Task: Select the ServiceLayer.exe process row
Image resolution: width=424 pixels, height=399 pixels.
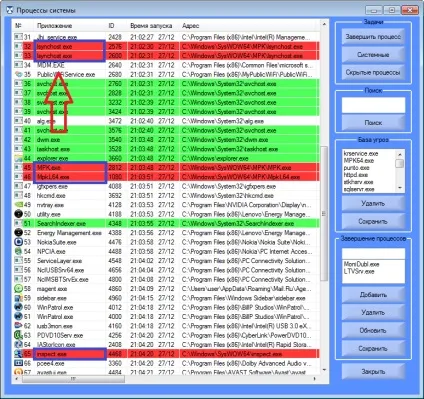Action: [166, 261]
